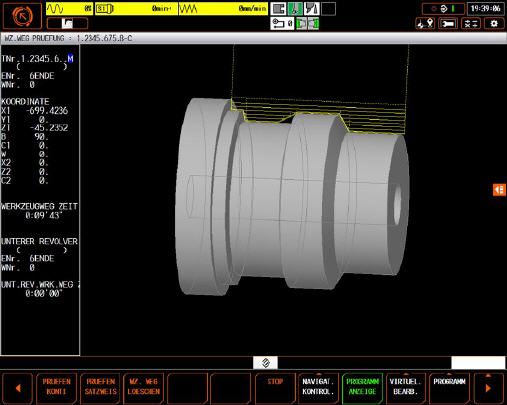Click WERKZEUGWEG ZEIT label
The height and width of the screenshot is (405, 507).
point(39,207)
